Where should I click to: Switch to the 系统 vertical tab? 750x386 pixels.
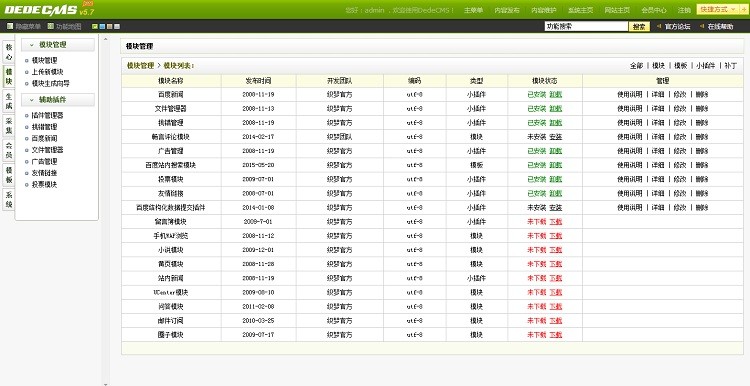9,200
